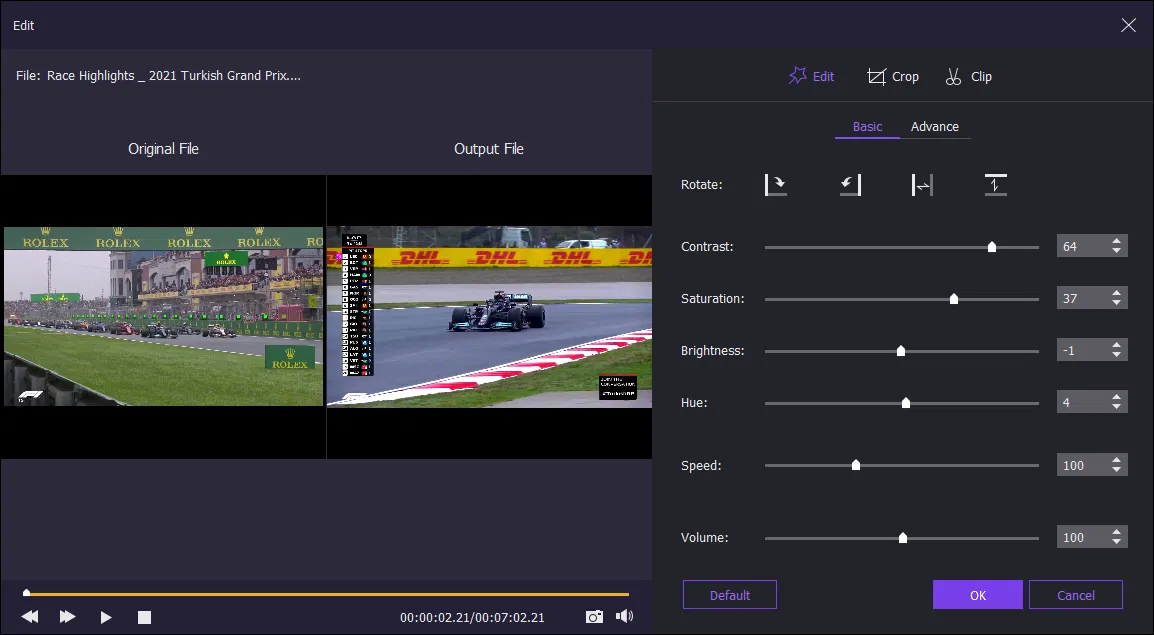Flip video vertically
The width and height of the screenshot is (1154, 635).
tap(995, 185)
